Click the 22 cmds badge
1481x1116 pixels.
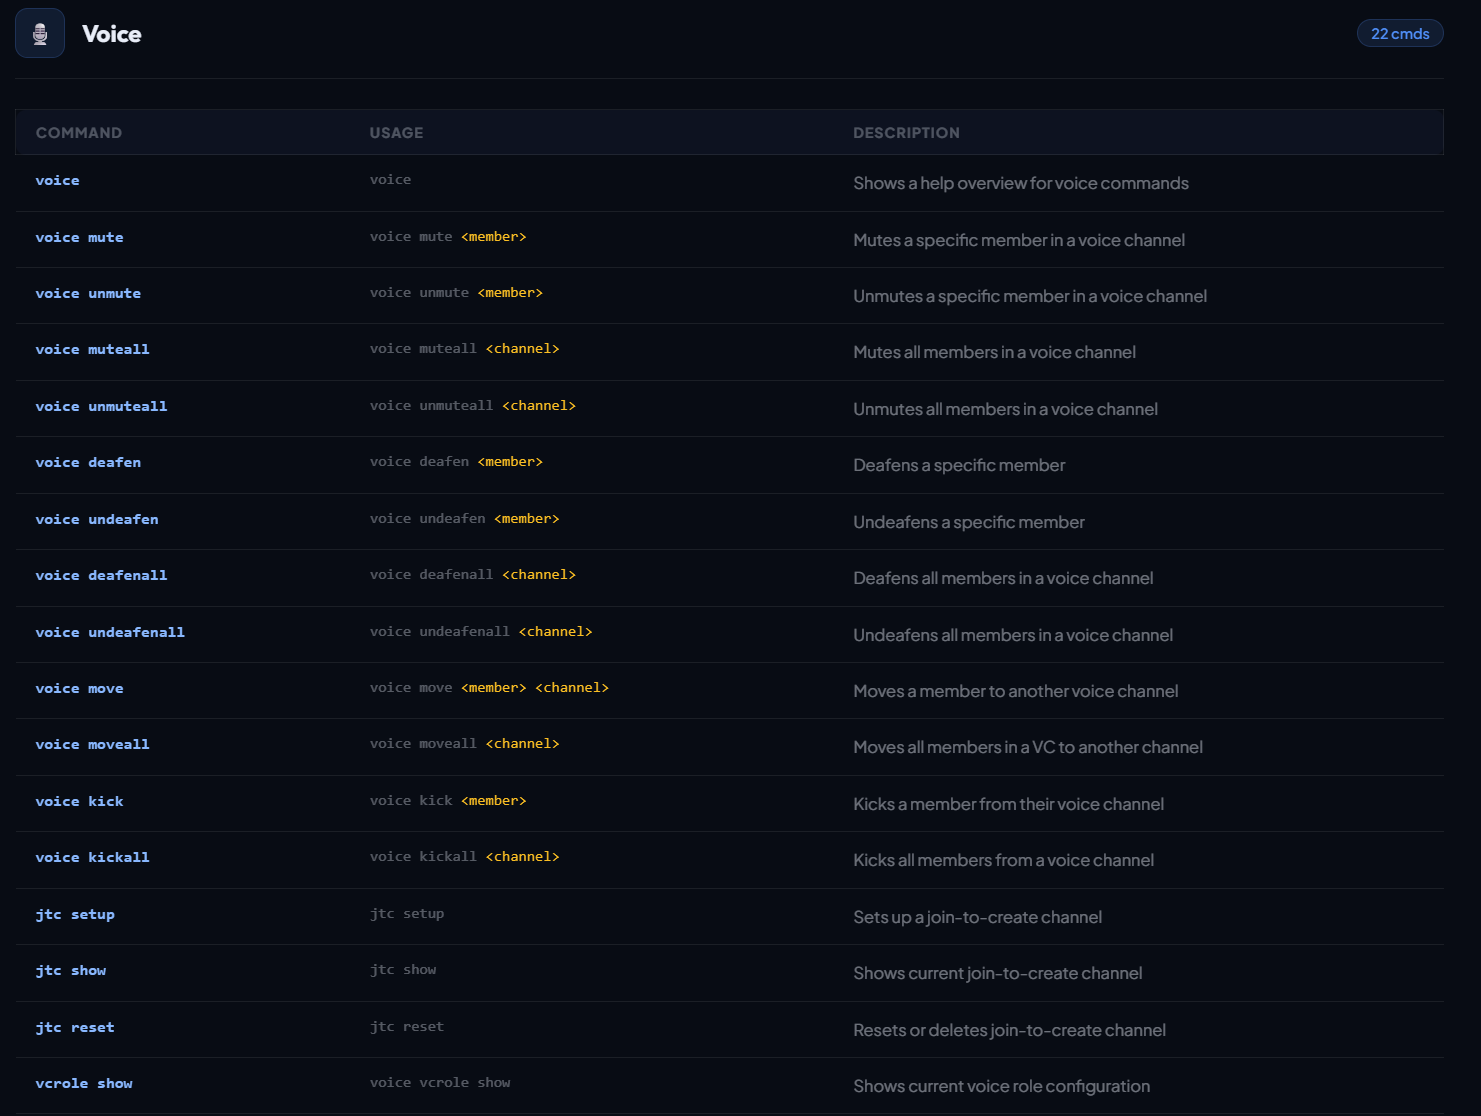(x=1399, y=34)
